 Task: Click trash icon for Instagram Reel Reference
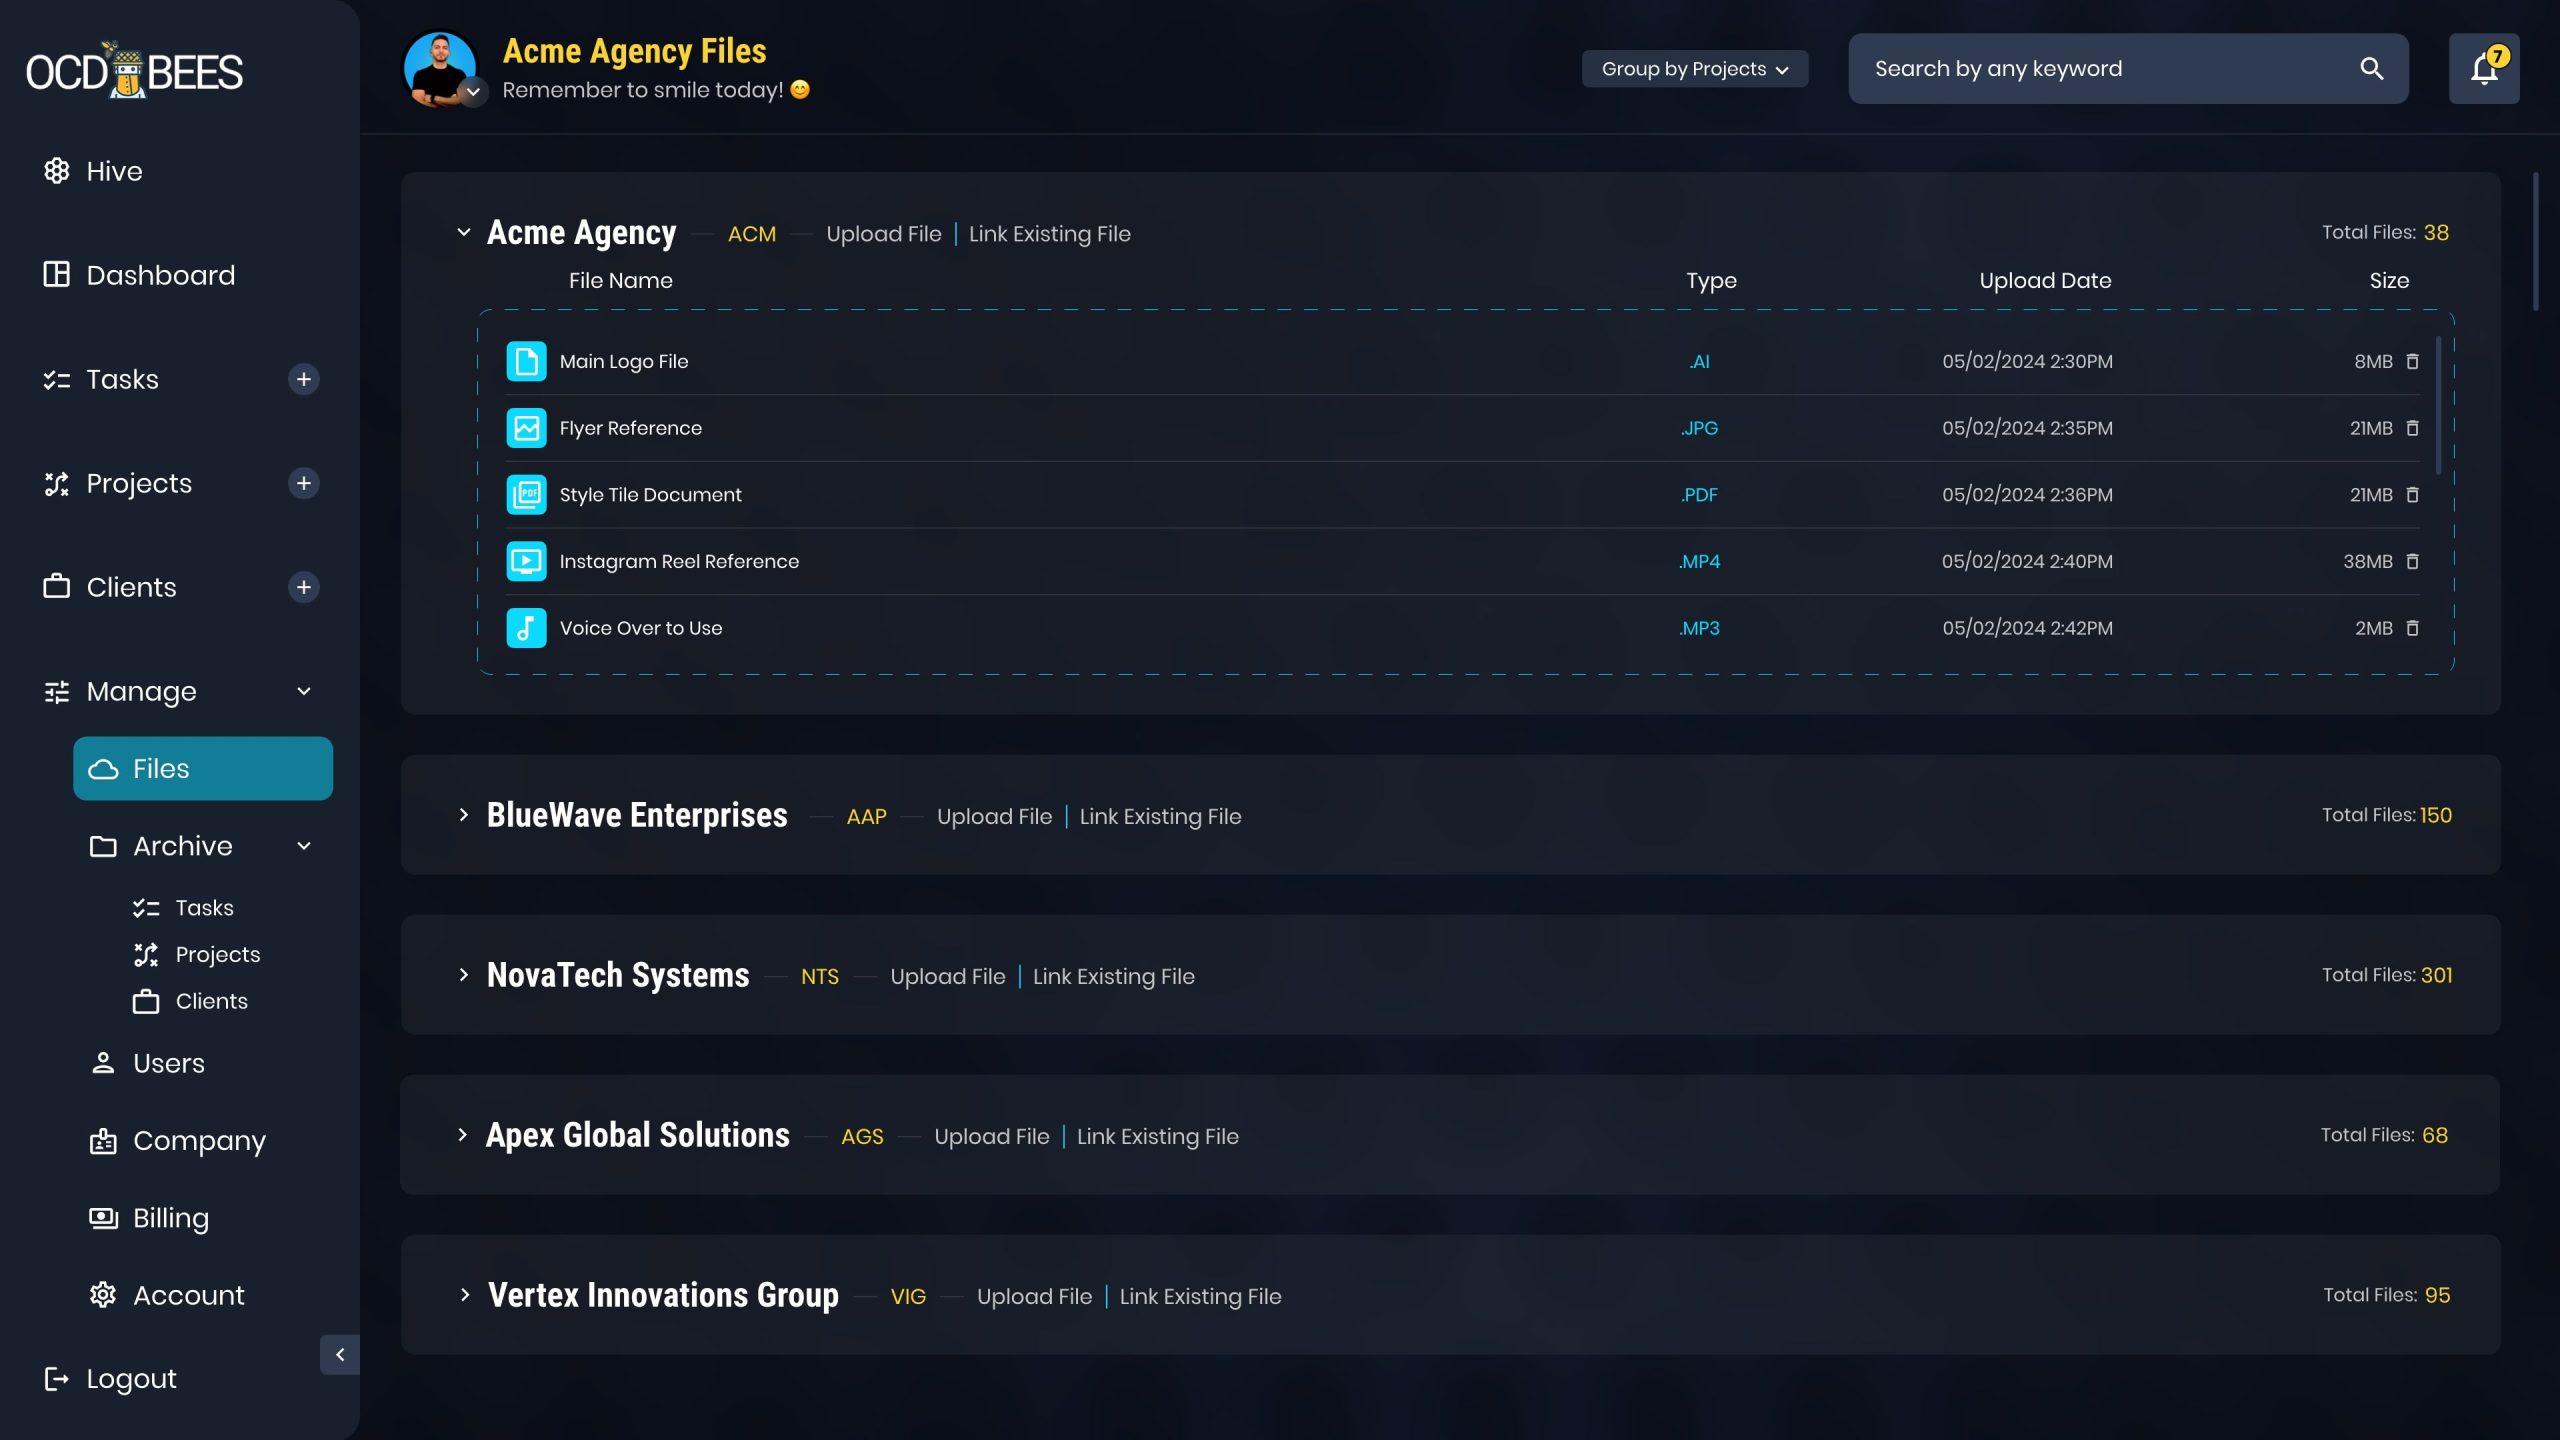[x=2412, y=561]
